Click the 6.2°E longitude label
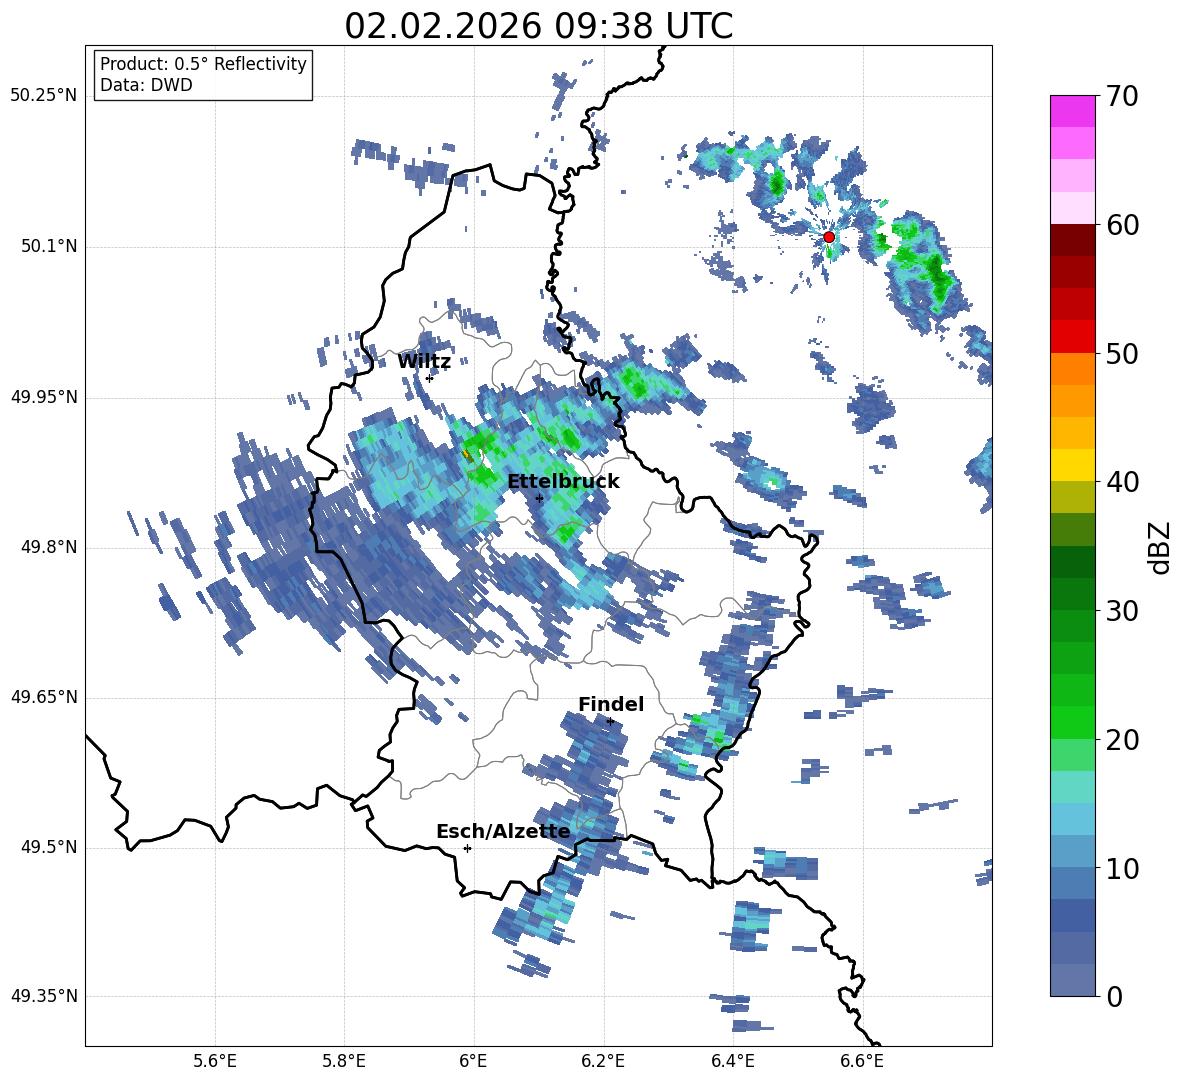1184x1081 pixels. coord(603,1061)
